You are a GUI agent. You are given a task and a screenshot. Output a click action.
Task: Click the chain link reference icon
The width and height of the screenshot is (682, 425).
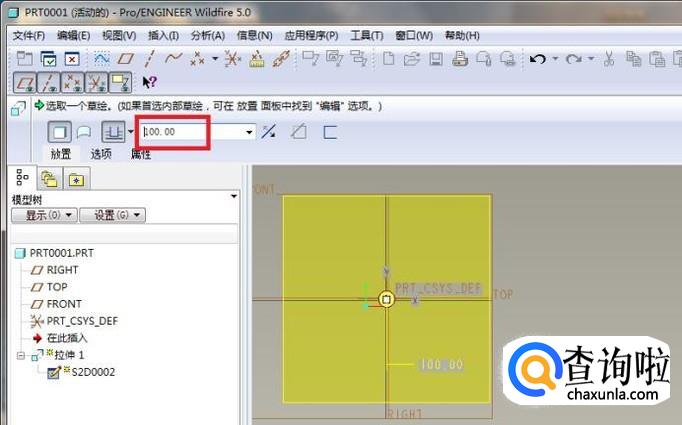click(x=281, y=59)
